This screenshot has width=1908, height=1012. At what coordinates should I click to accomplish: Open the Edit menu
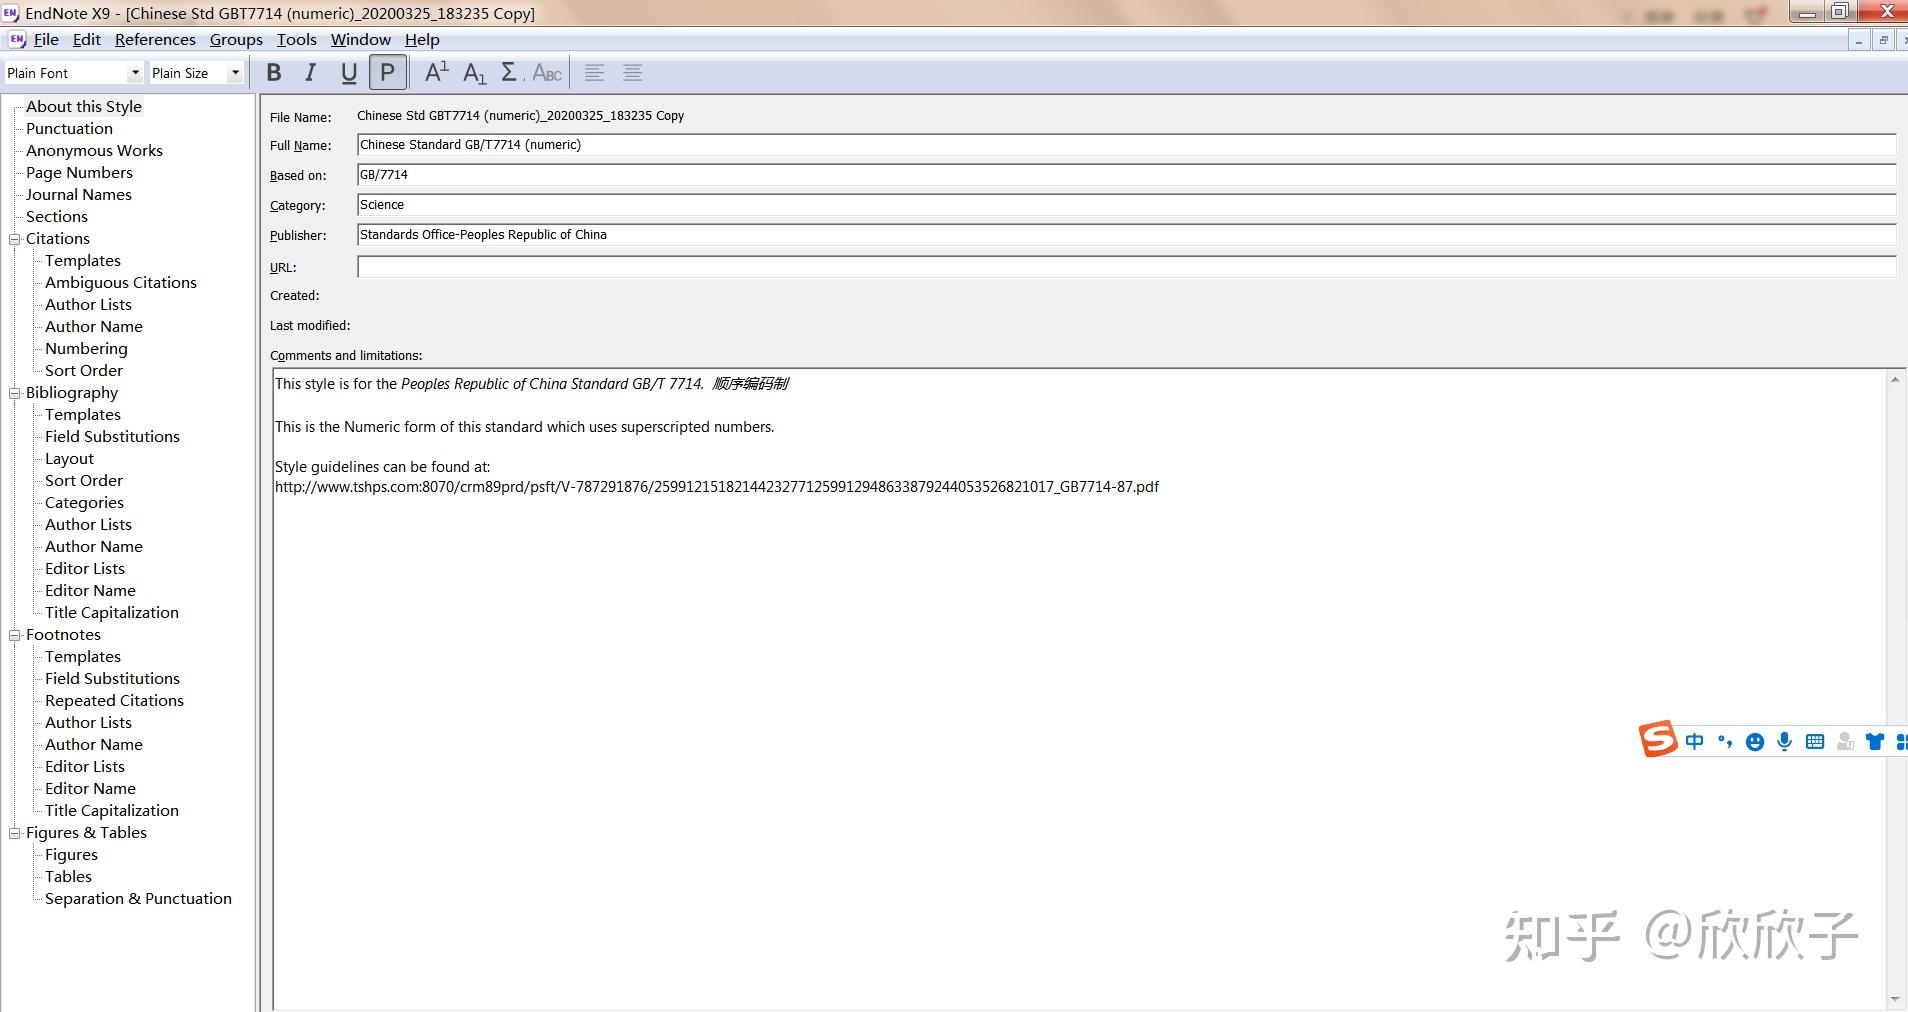[87, 40]
